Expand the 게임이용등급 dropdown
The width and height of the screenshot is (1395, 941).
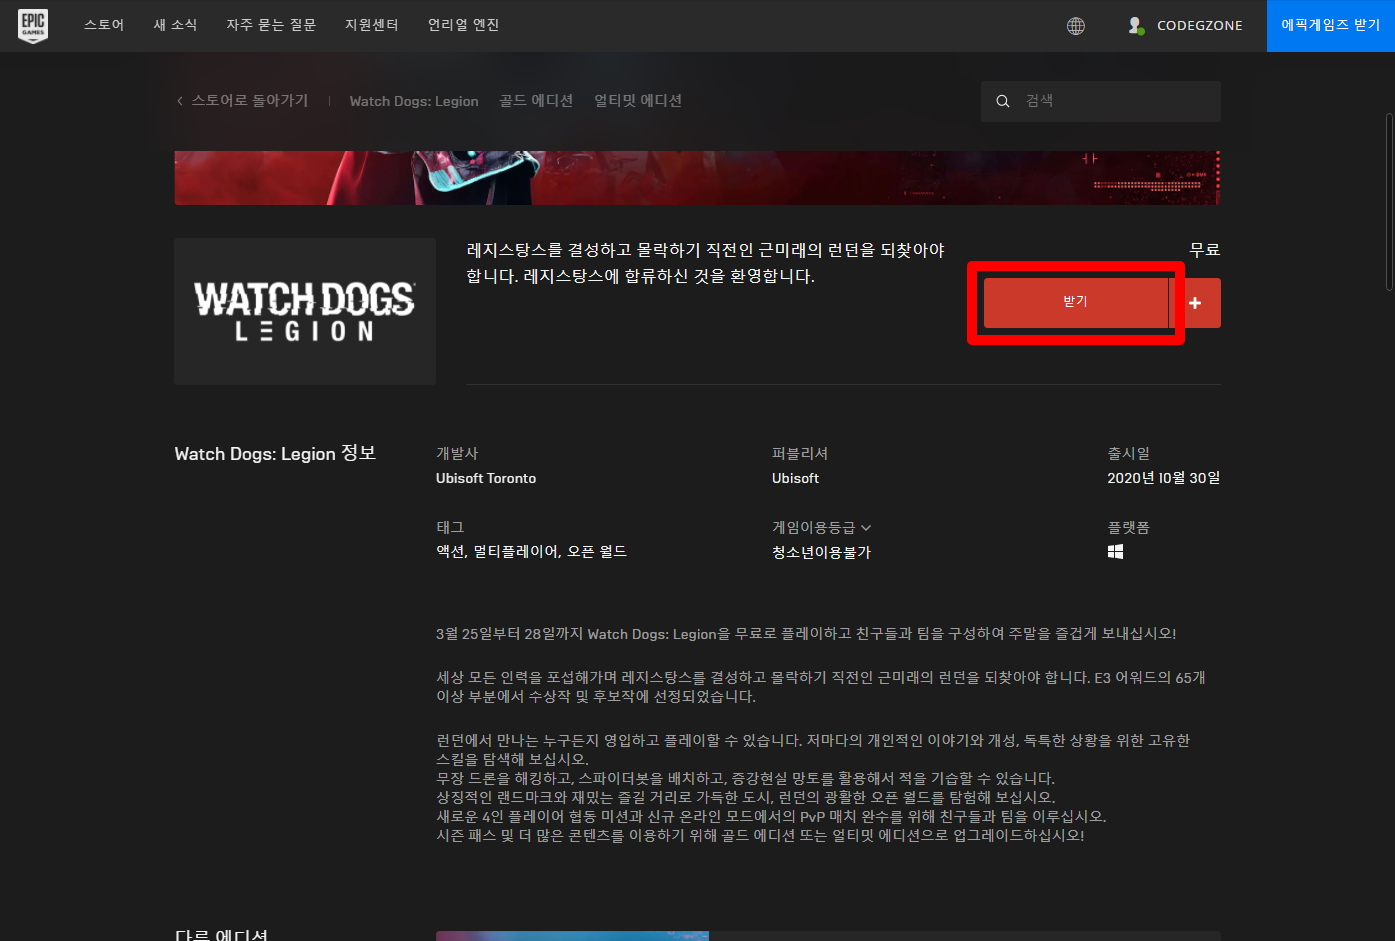tap(821, 527)
